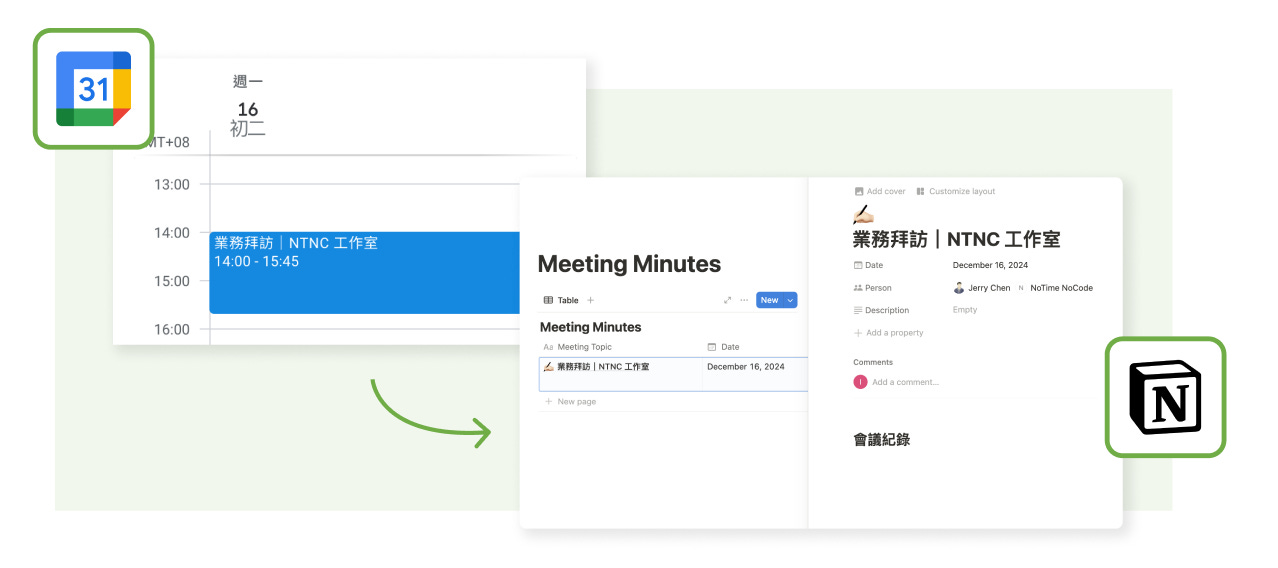The image size is (1278, 568).
Task: Click the Customize layout button
Action: point(955,191)
